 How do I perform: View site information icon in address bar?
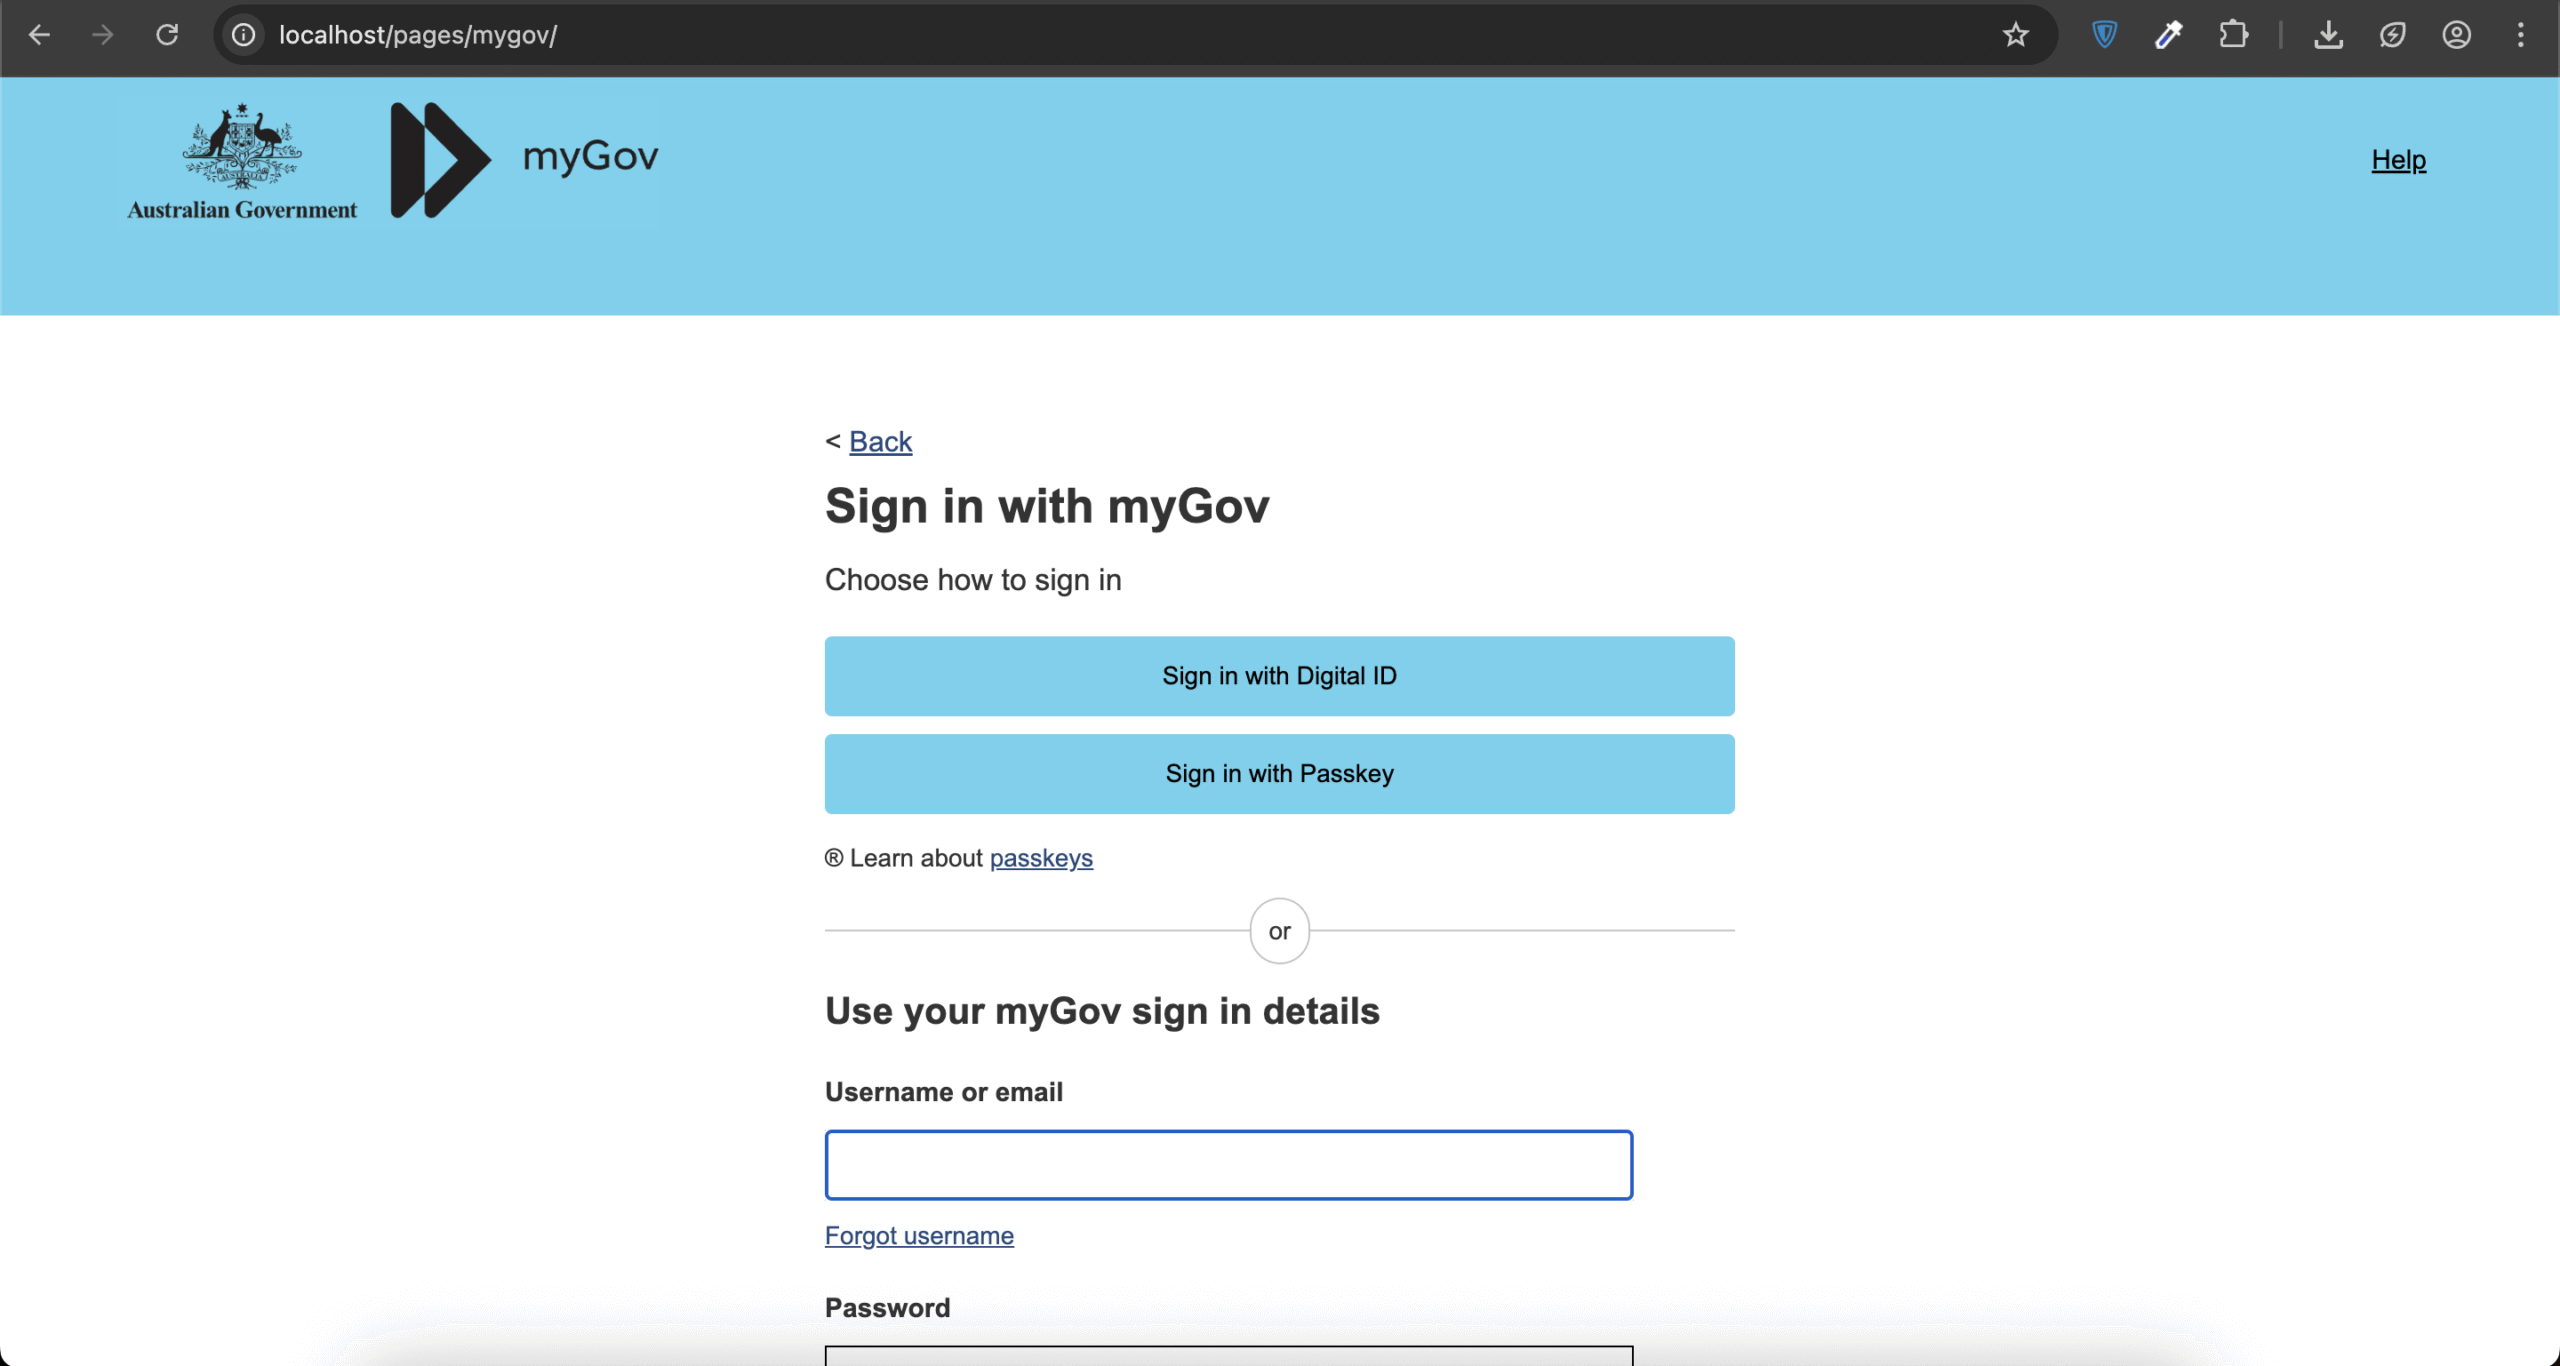coord(243,35)
